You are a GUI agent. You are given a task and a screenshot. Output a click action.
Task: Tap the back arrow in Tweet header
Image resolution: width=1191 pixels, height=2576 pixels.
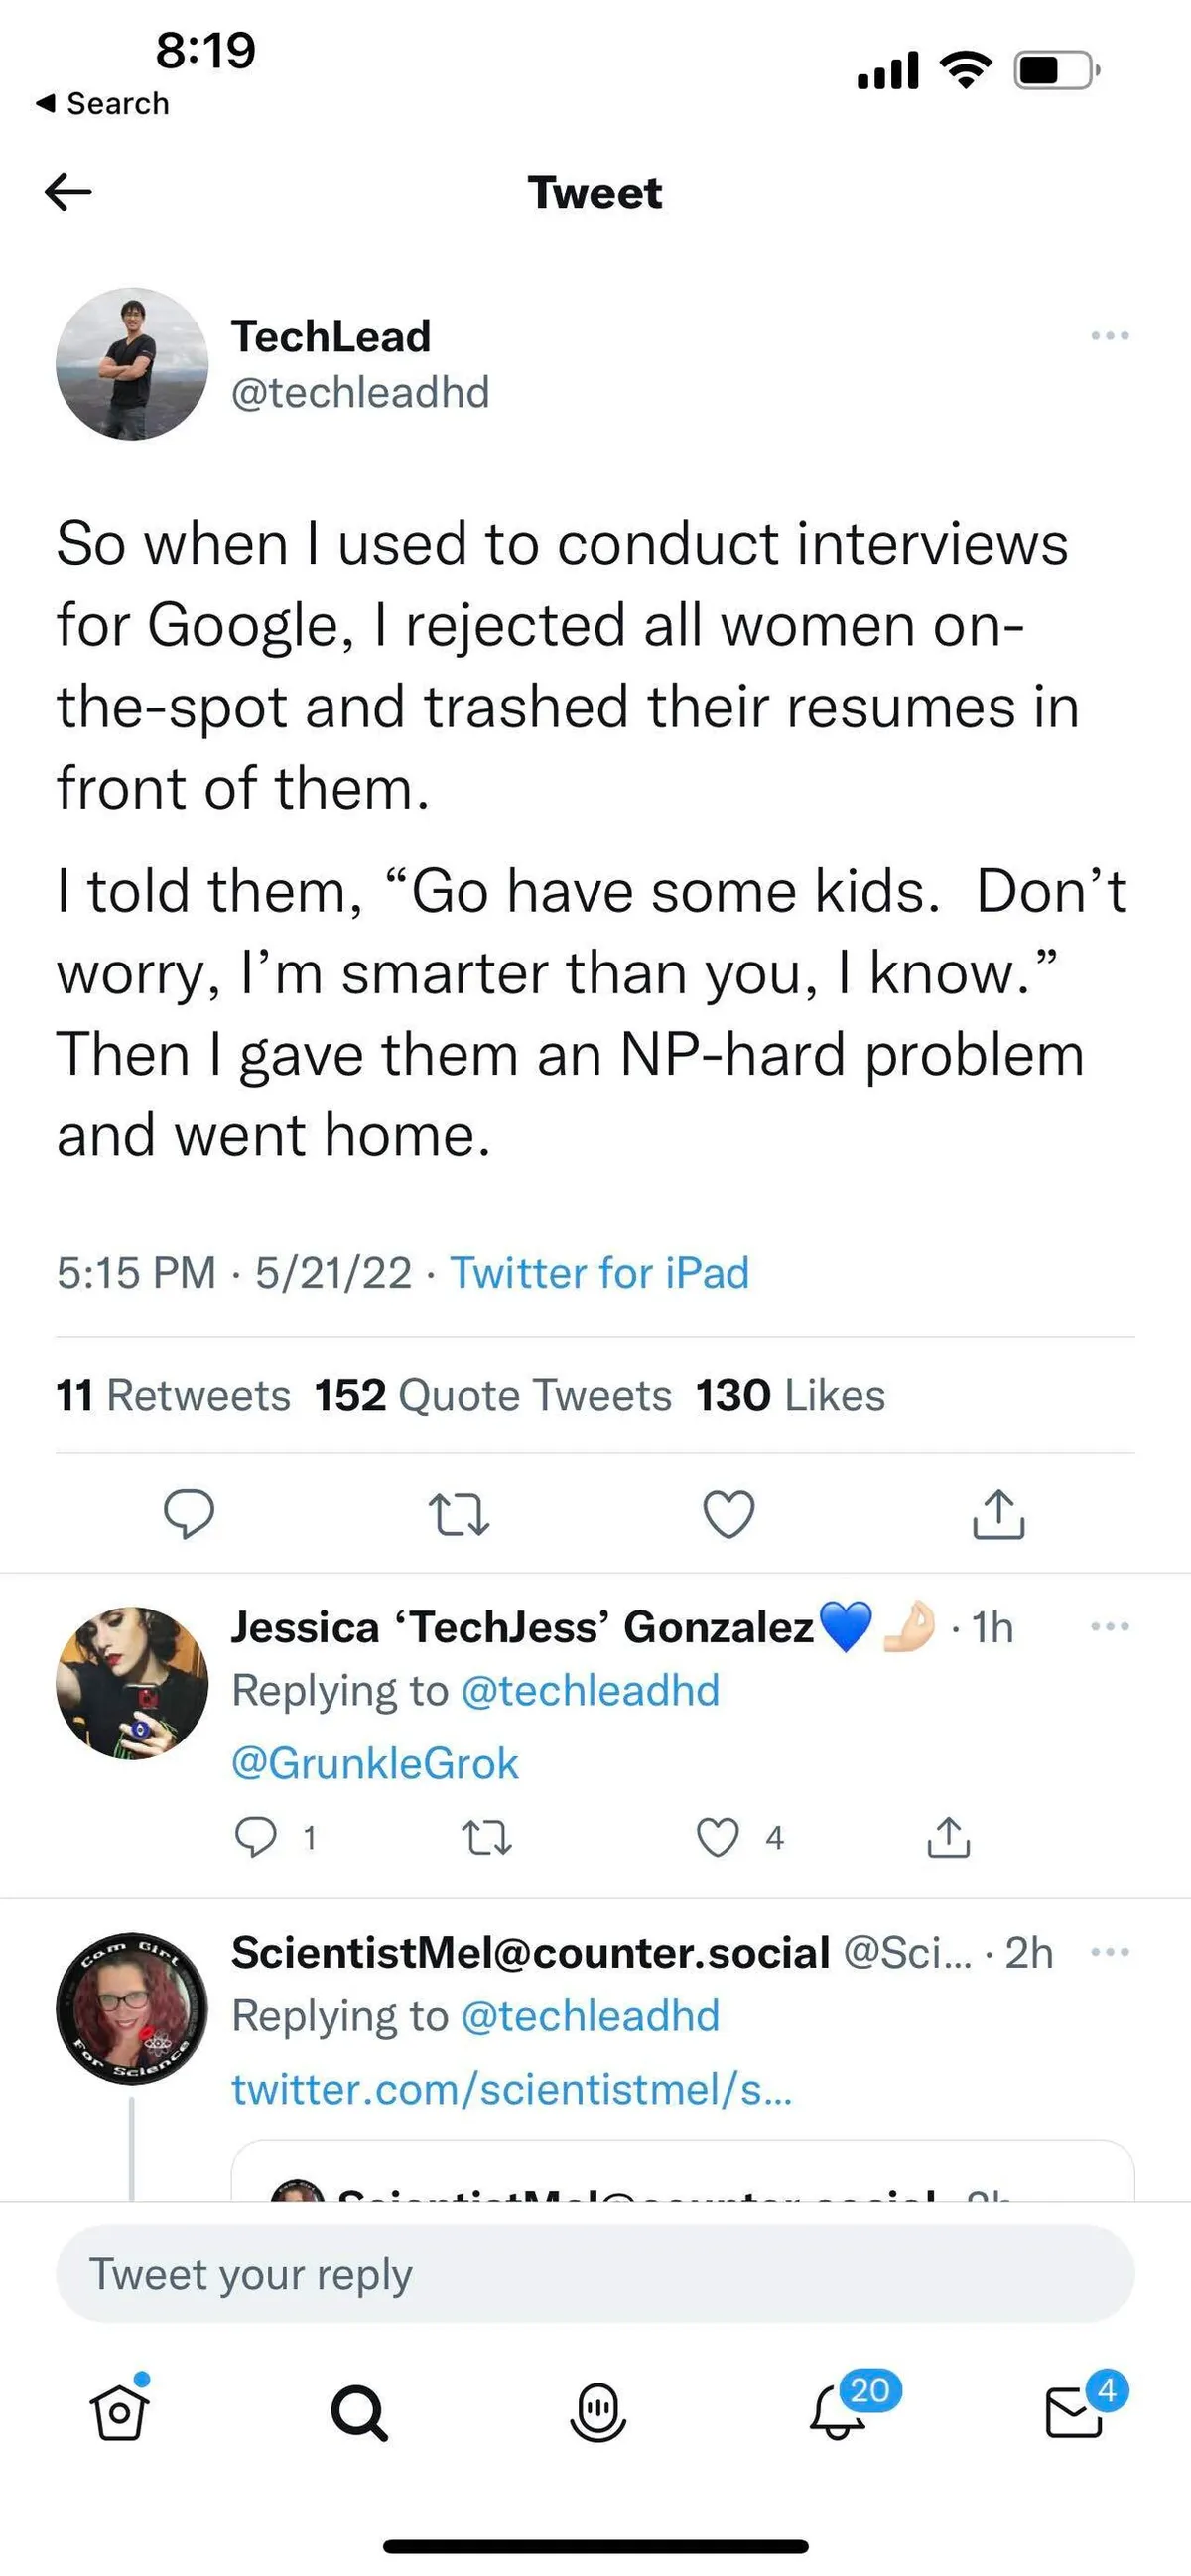pos(68,191)
